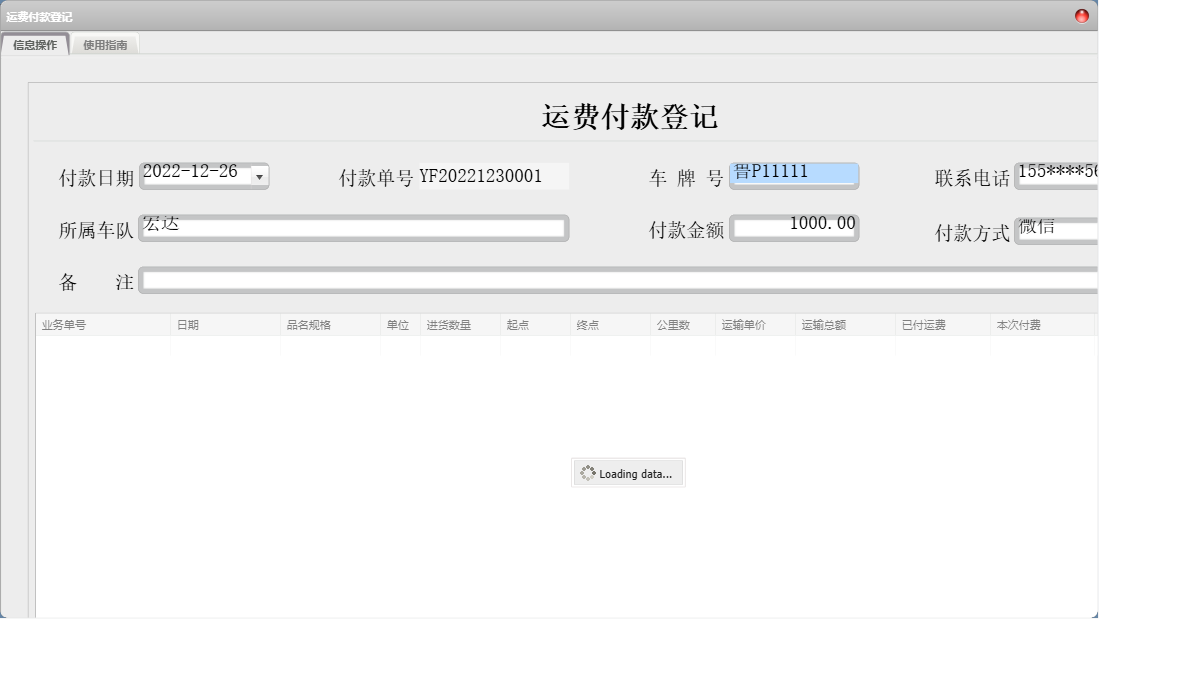Click the 联系电话 phone number field
1180x687 pixels.
[1055, 174]
